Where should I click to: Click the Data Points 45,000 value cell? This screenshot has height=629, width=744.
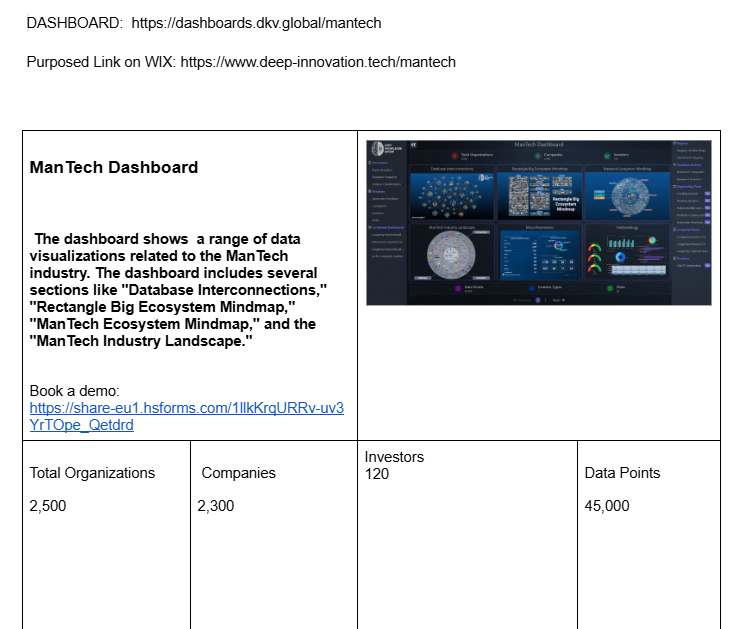(607, 506)
